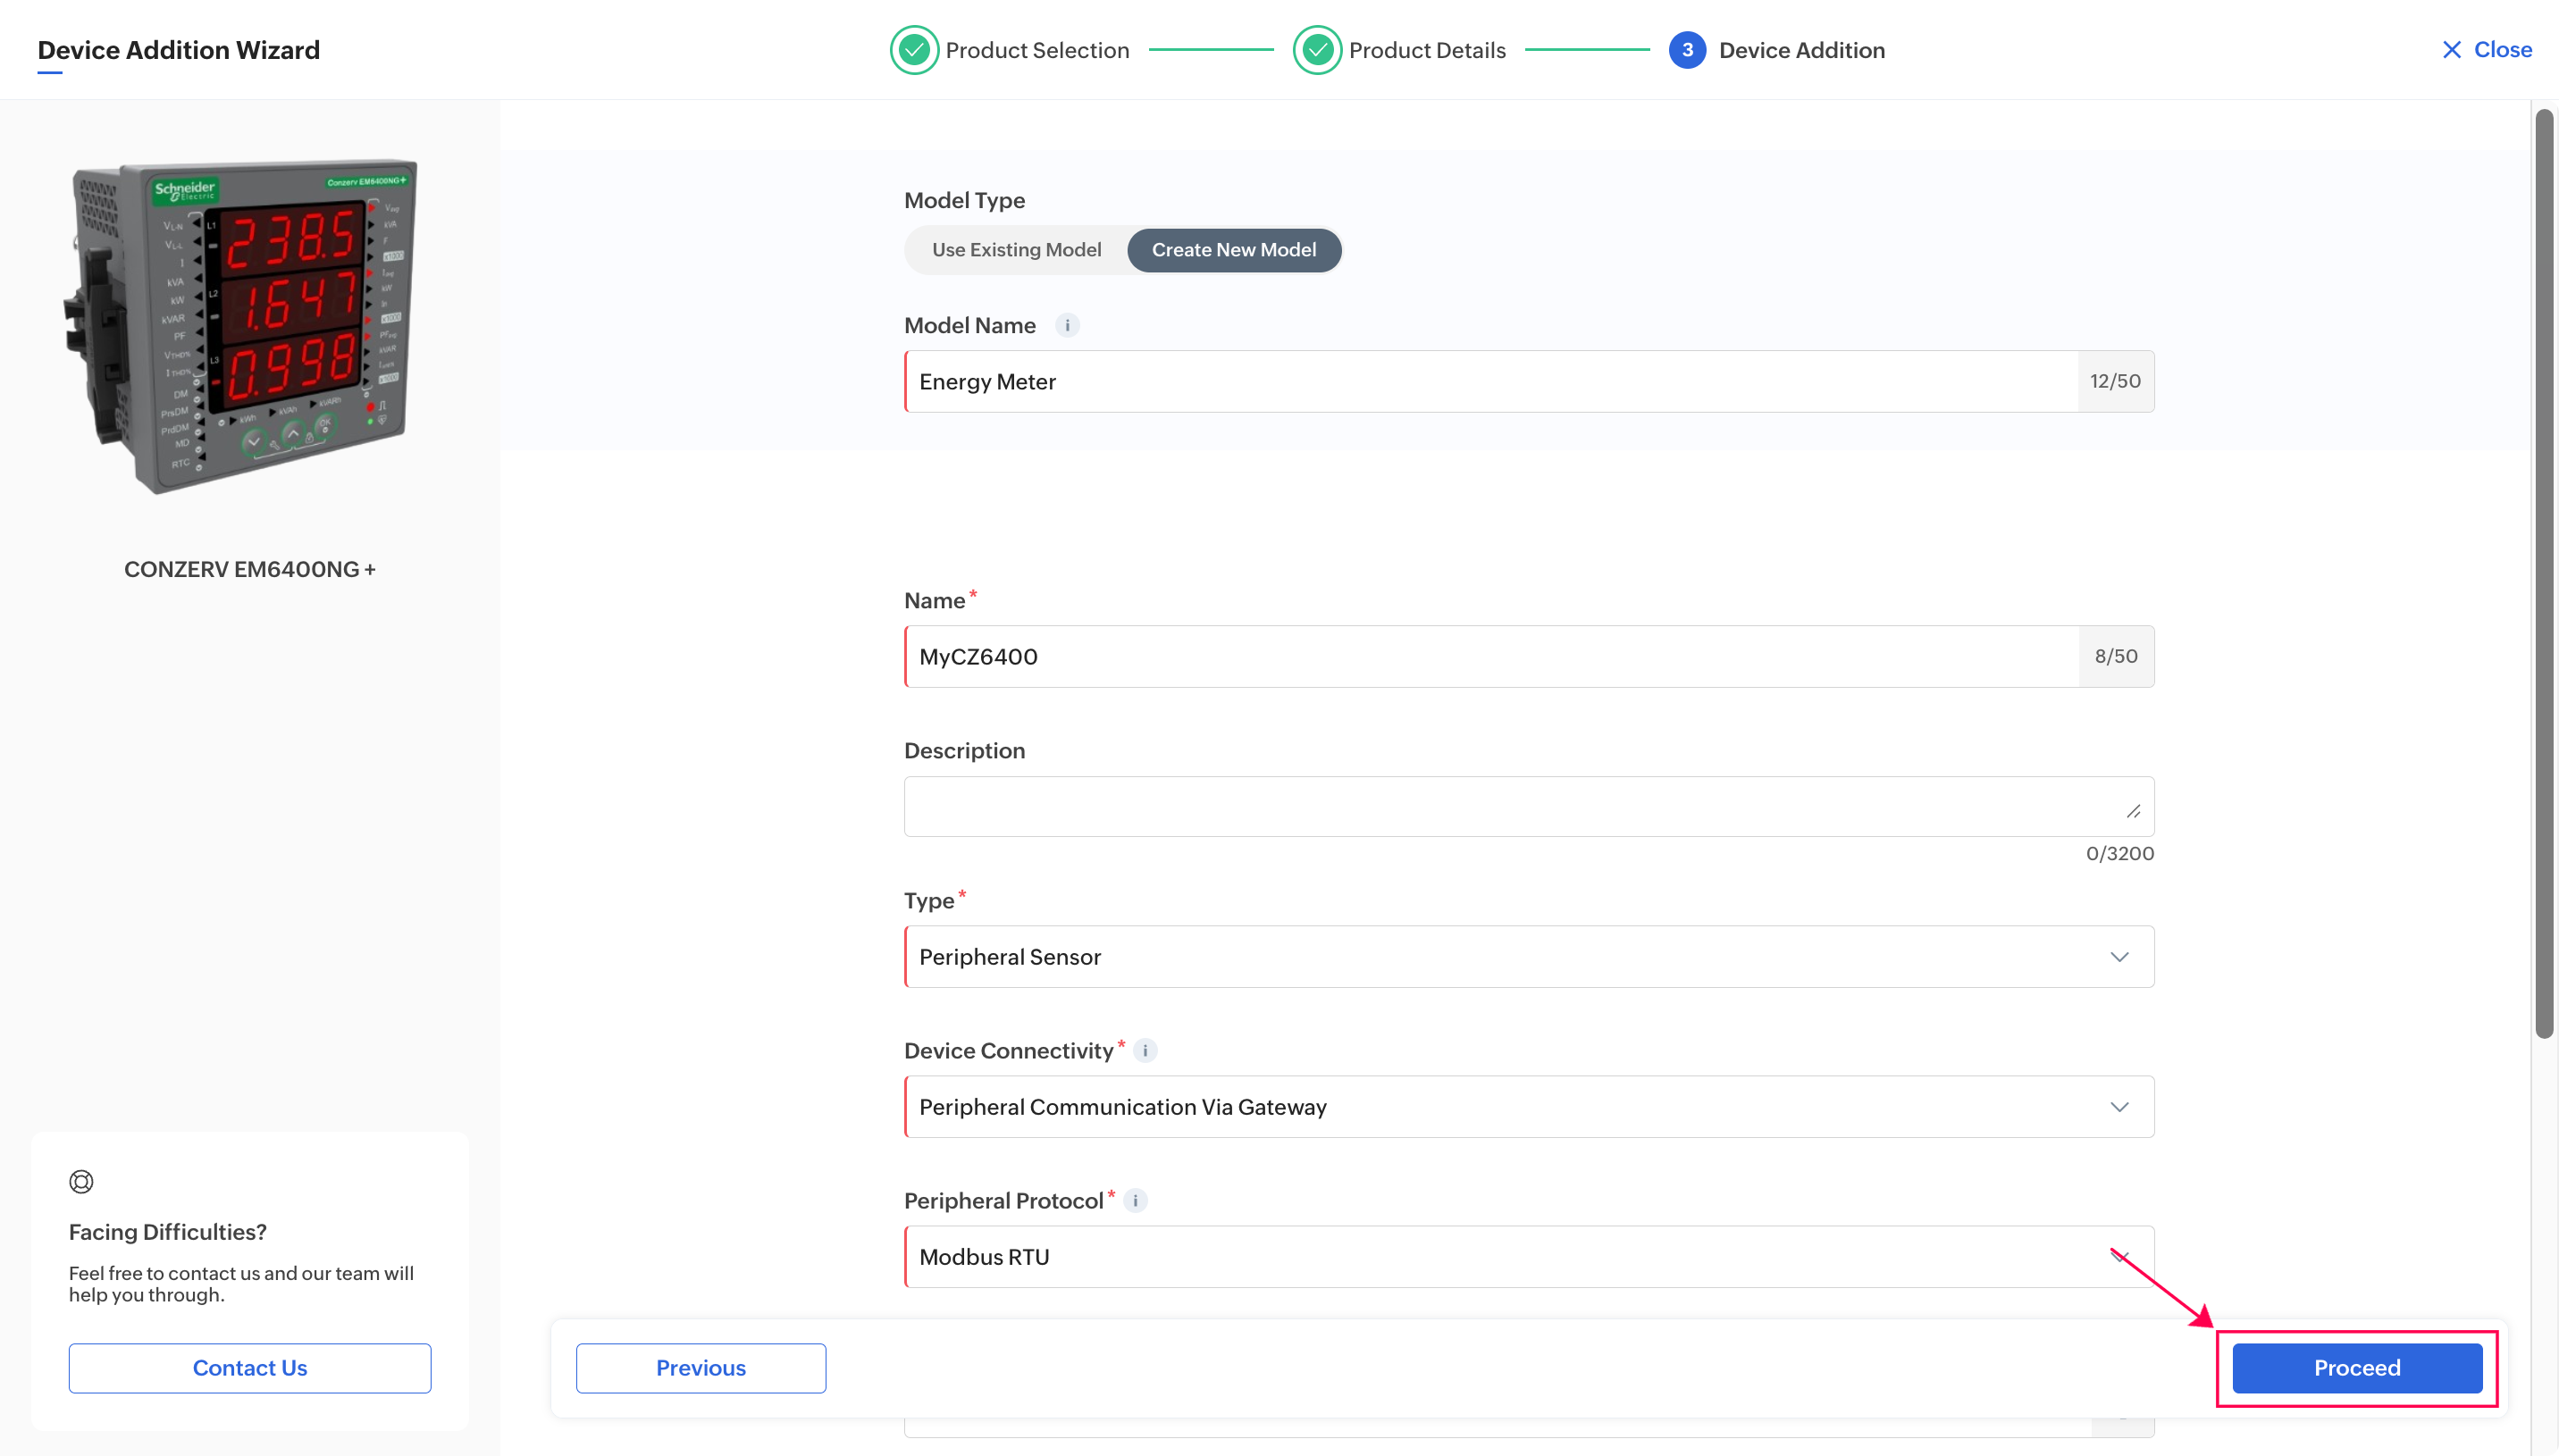
Task: Click the step 3 Device Addition circle
Action: tap(1687, 50)
